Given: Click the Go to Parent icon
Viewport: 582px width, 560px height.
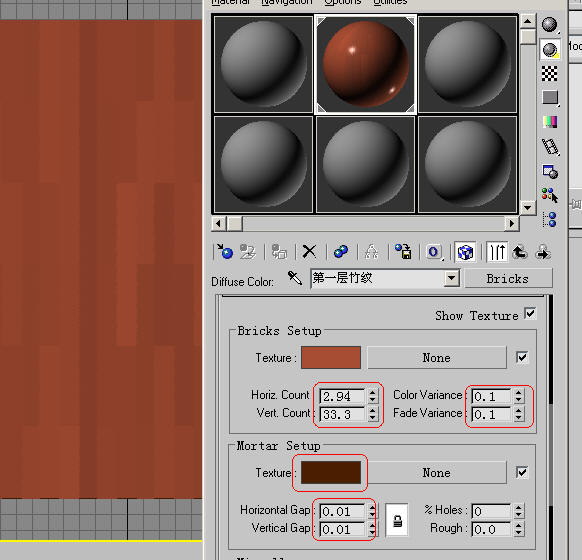Looking at the screenshot, I should click(520, 252).
